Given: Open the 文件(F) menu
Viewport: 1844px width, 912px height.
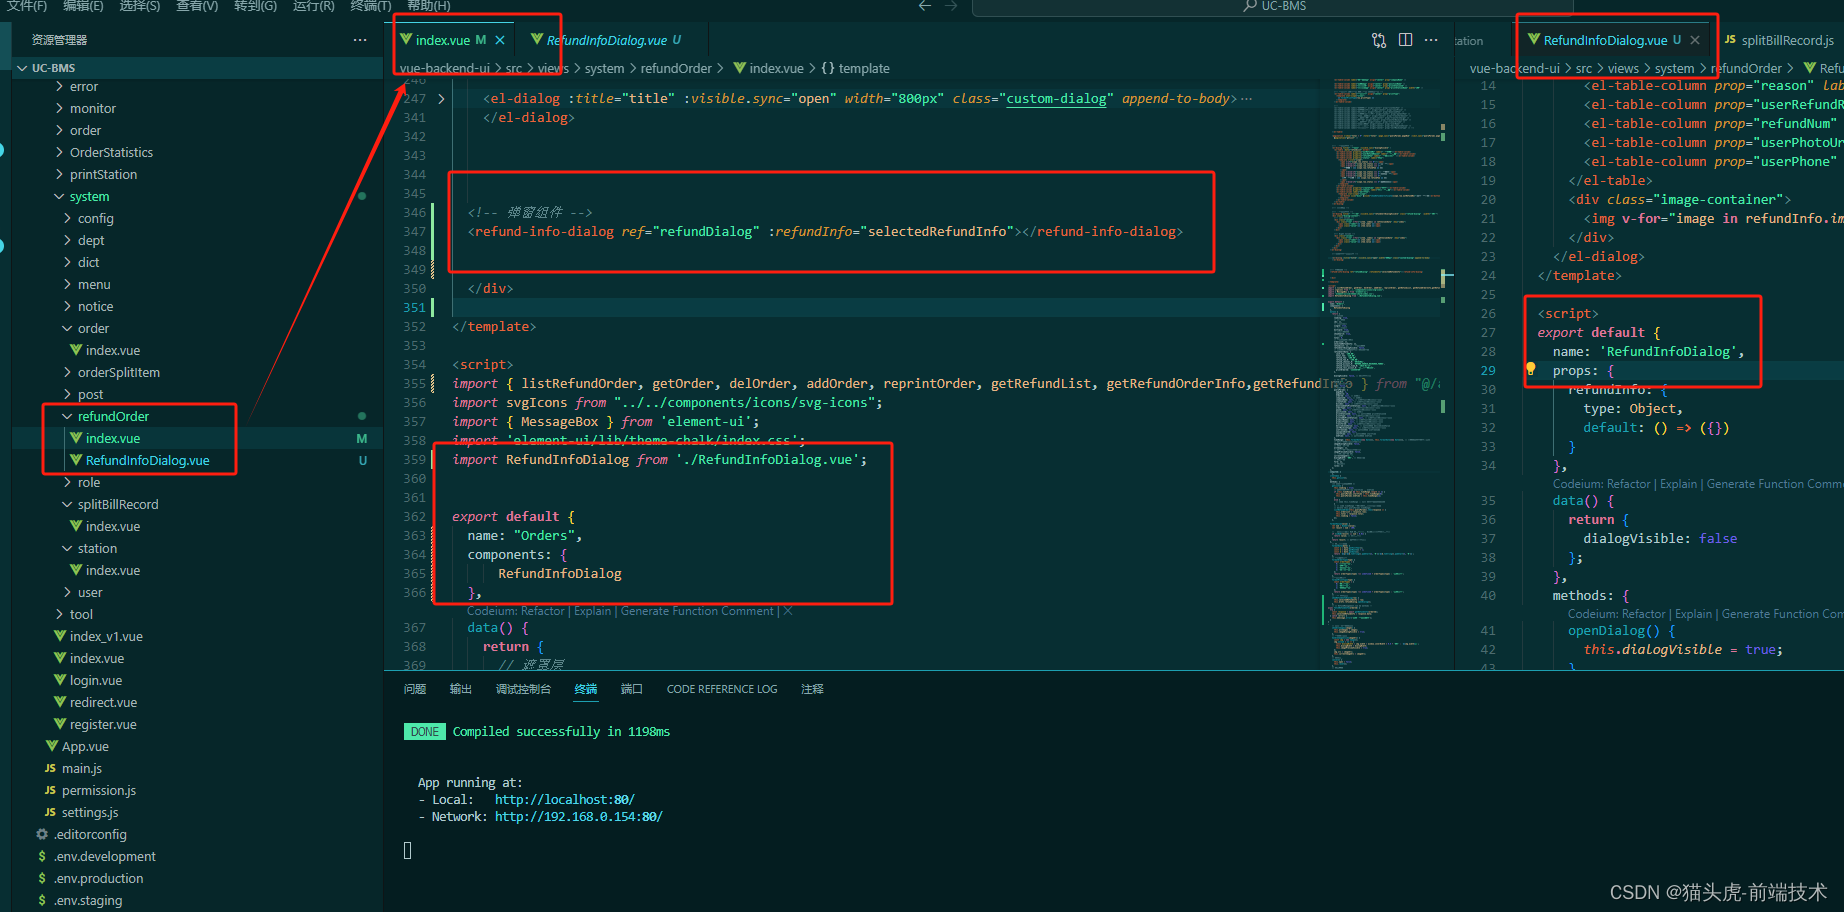Looking at the screenshot, I should [x=27, y=6].
